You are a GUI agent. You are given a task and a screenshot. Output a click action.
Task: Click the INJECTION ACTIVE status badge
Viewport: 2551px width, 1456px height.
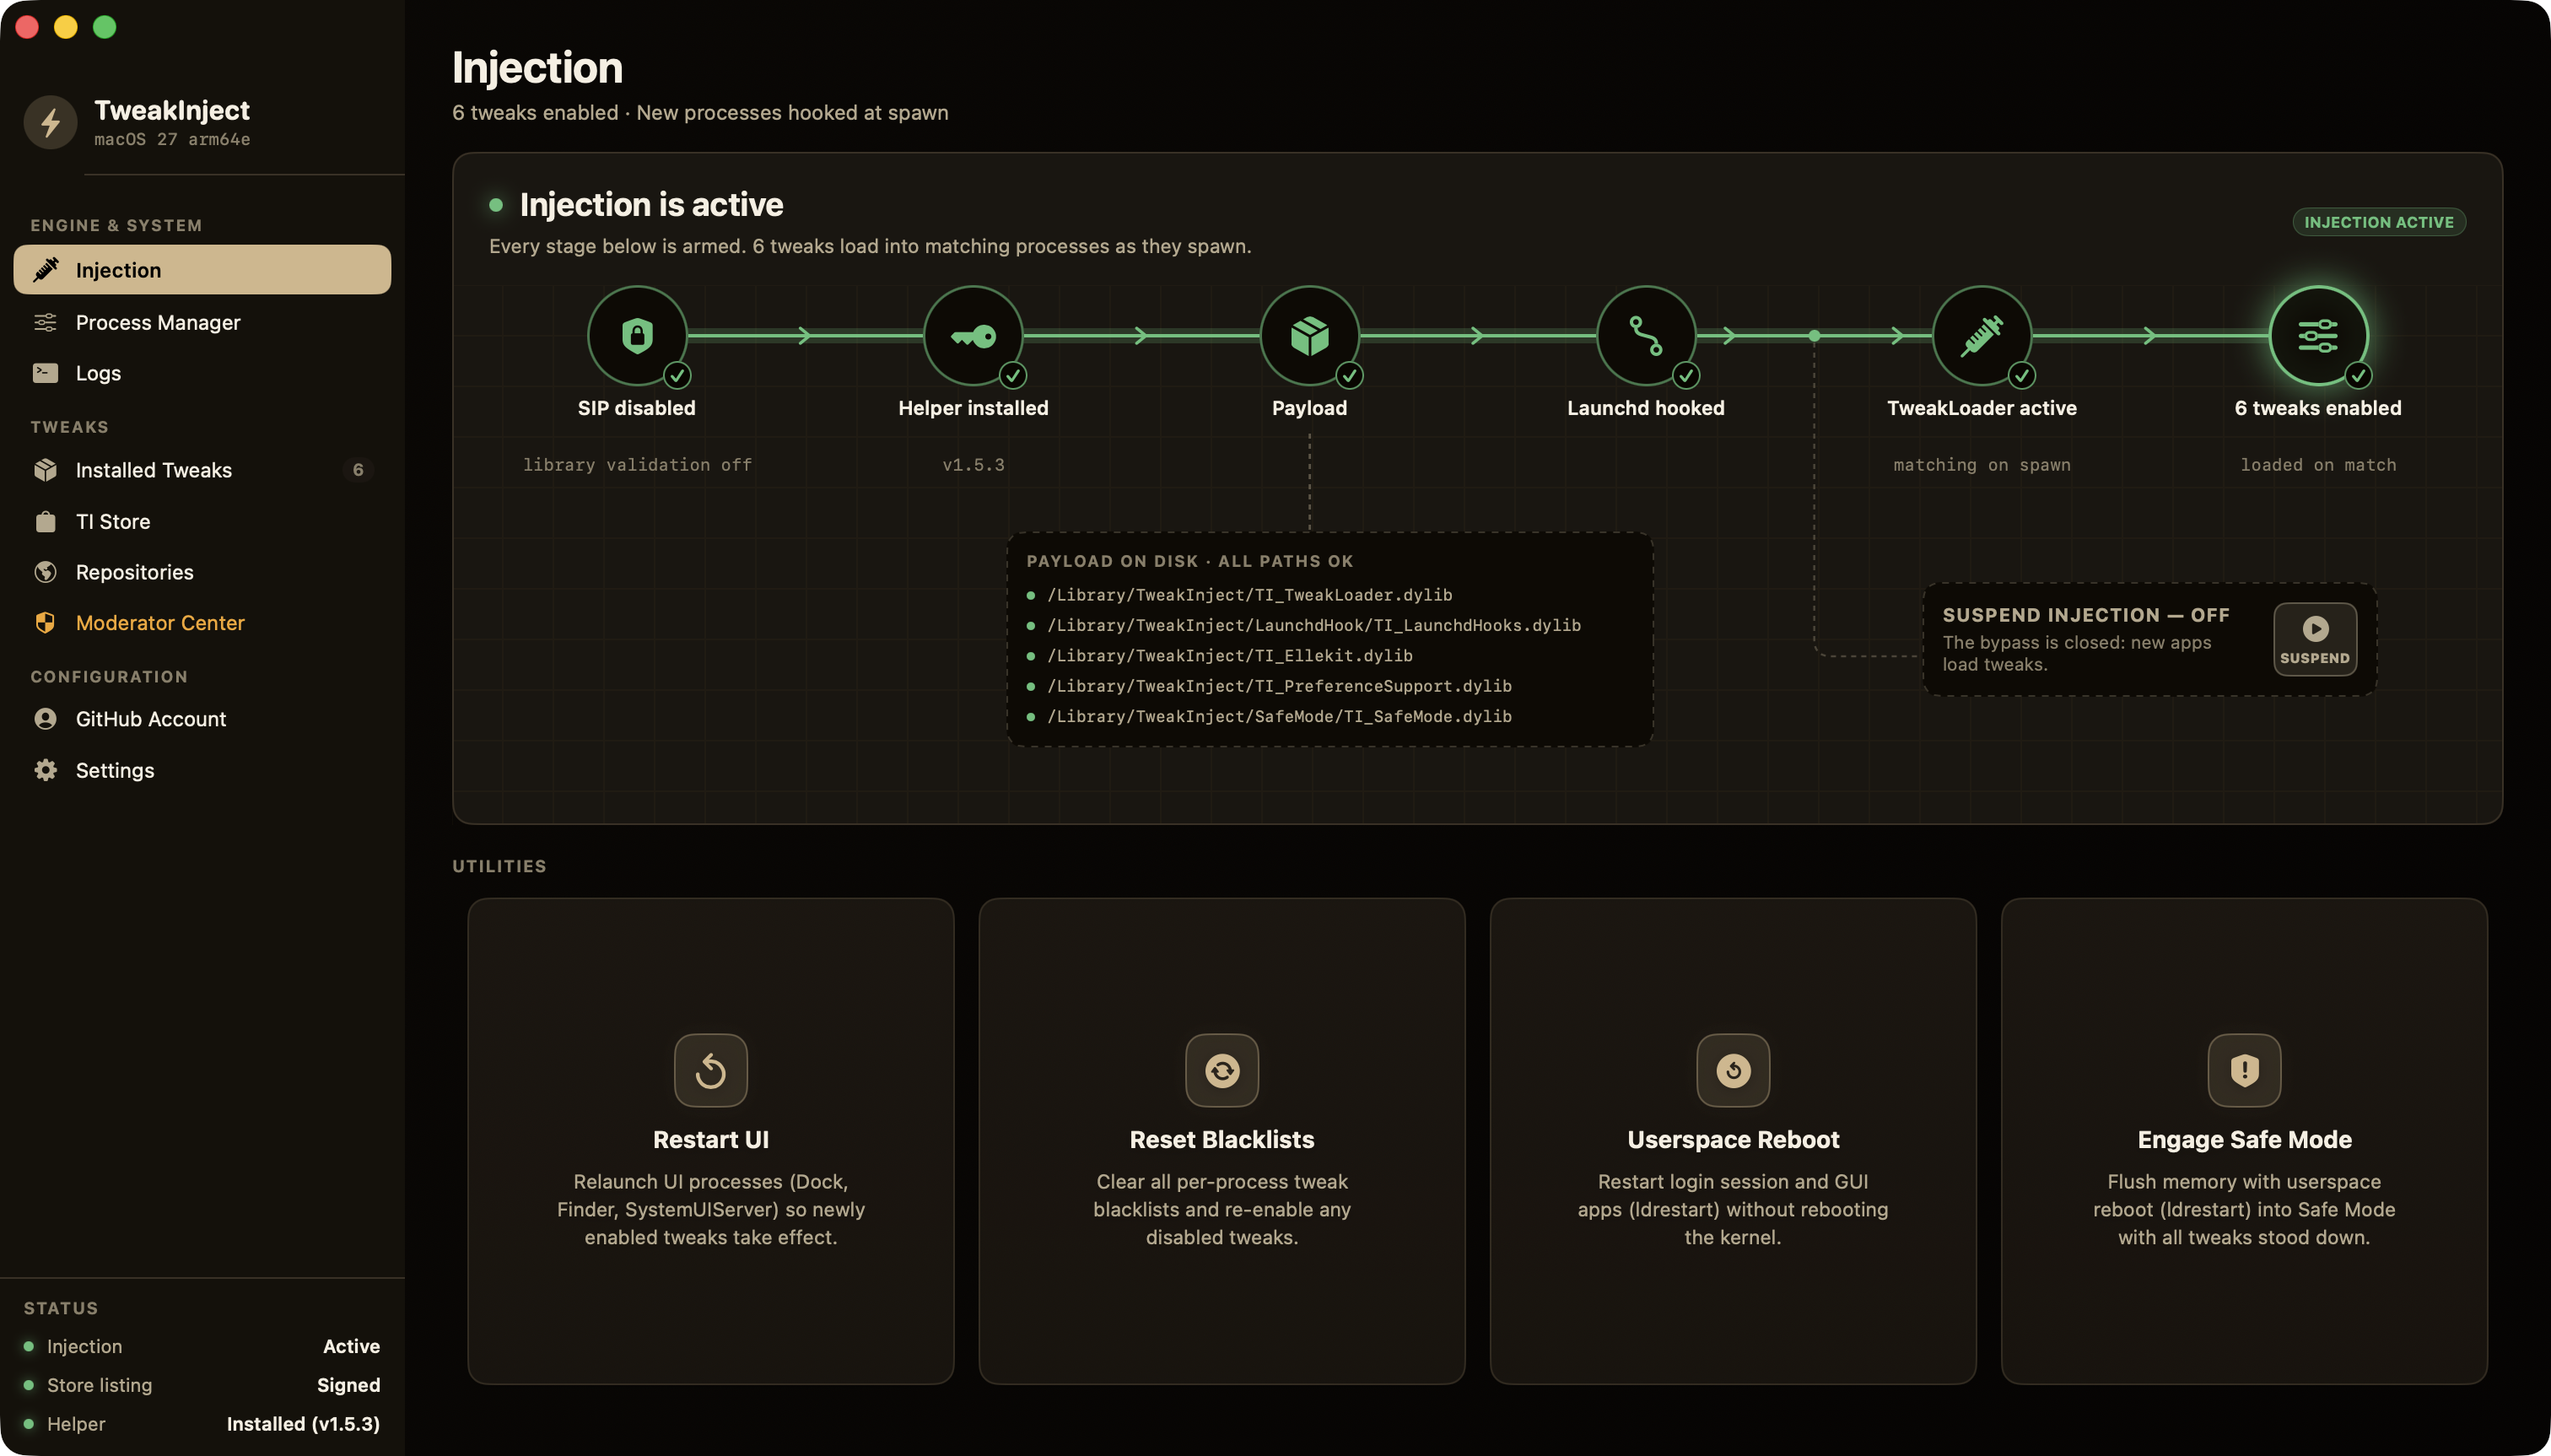point(2378,222)
